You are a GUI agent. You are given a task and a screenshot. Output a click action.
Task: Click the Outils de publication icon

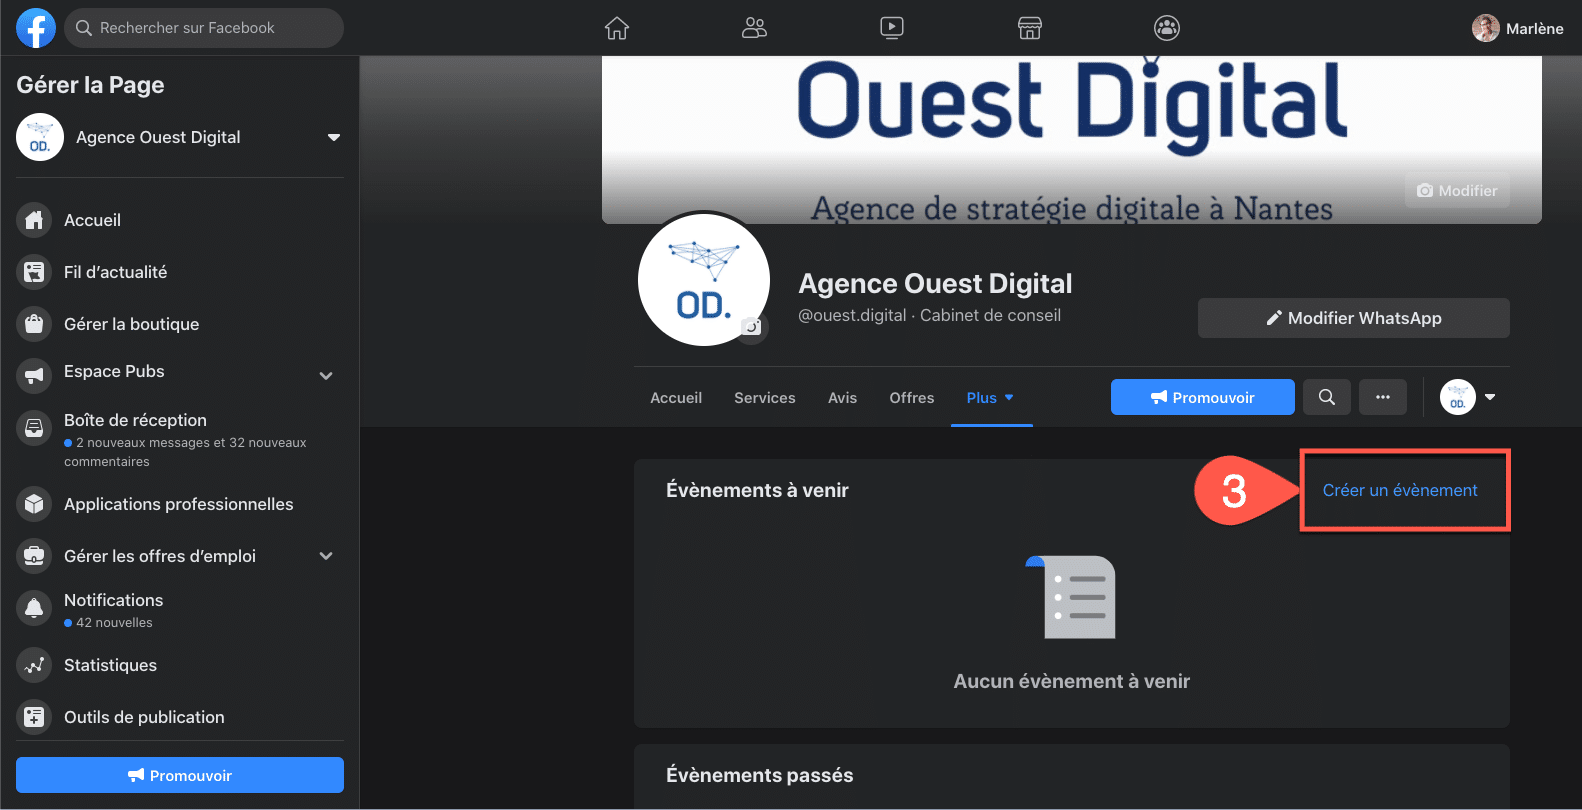34,717
